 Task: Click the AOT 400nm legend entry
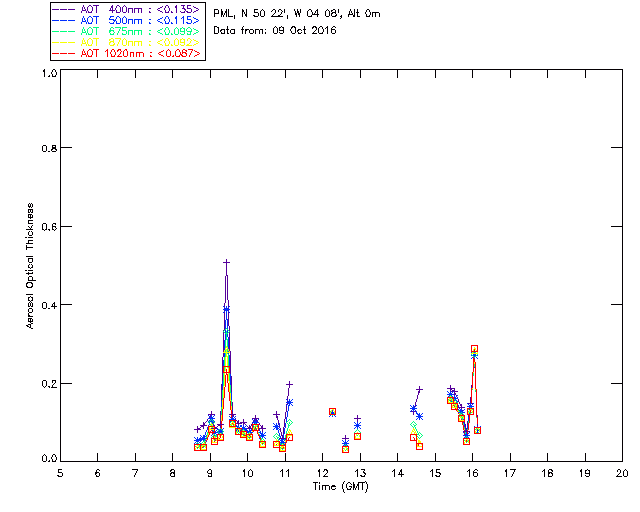point(126,9)
